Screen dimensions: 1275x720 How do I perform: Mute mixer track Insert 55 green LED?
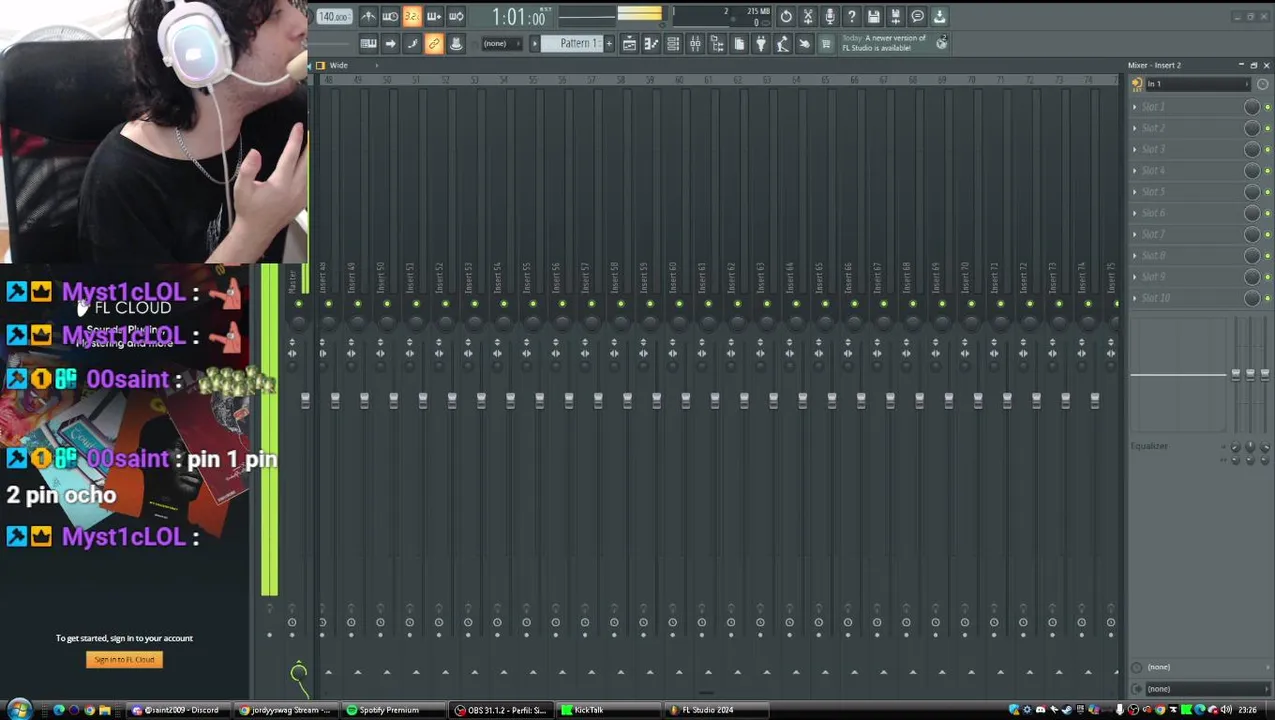click(532, 304)
